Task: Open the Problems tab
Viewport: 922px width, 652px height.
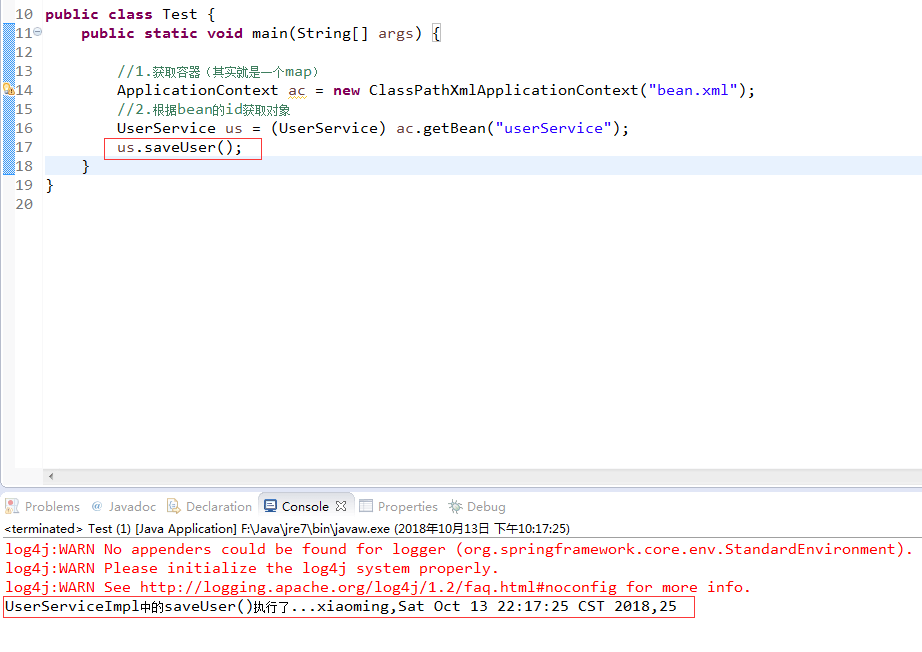Action: point(43,506)
